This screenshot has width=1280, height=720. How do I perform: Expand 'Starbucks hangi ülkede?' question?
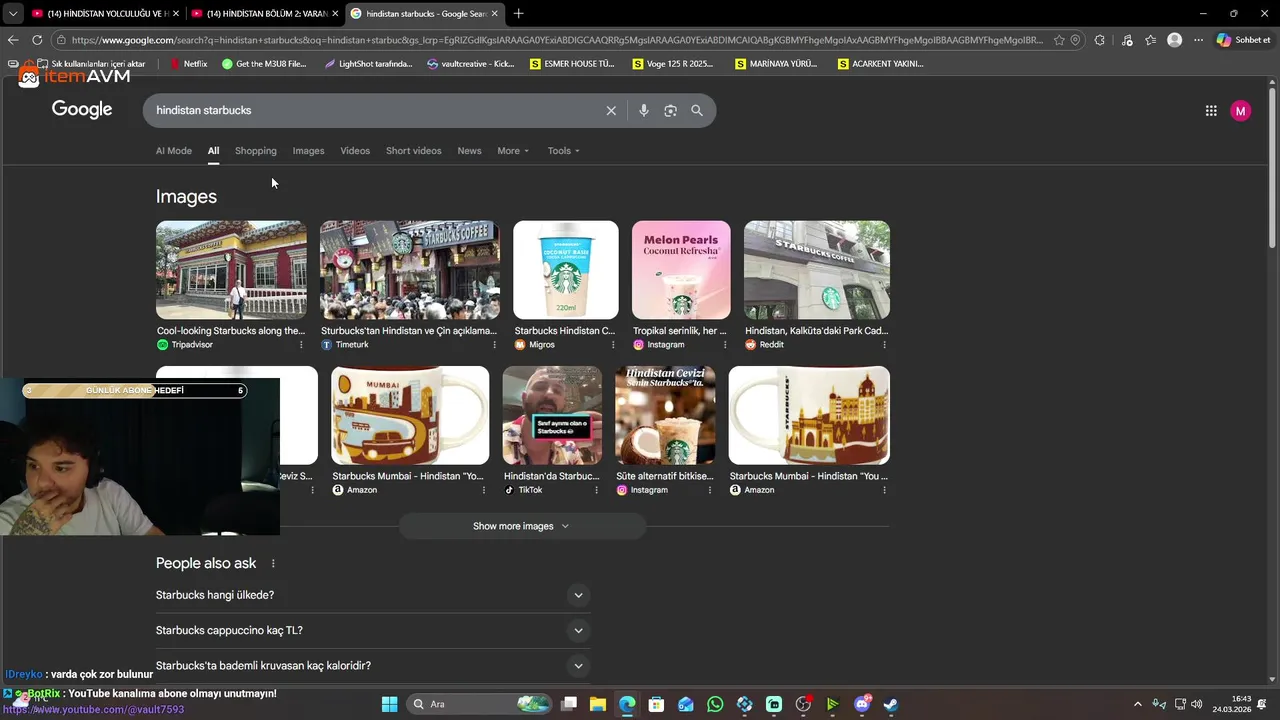coord(373,595)
